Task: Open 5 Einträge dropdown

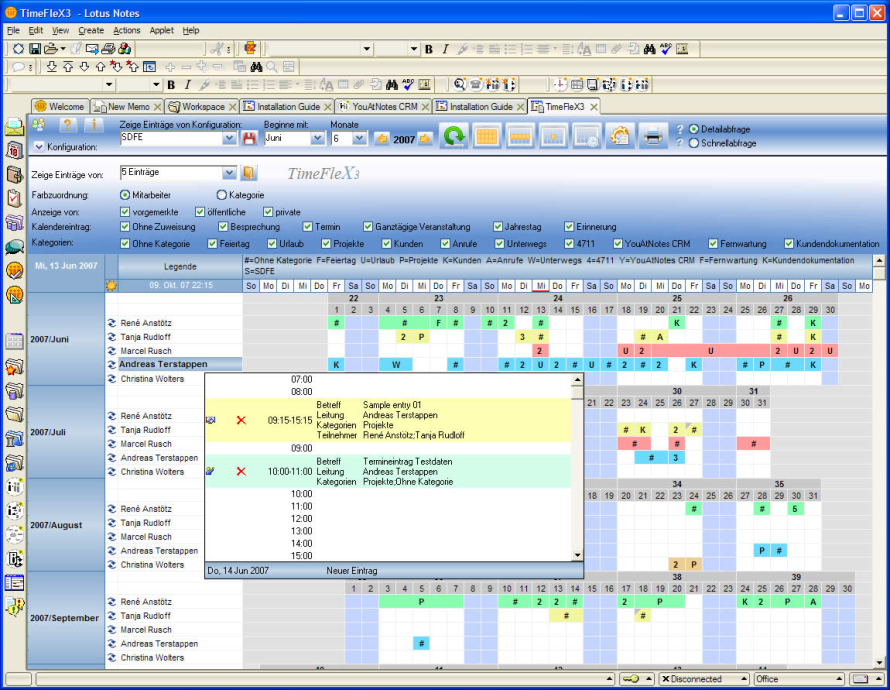Action: [x=229, y=173]
